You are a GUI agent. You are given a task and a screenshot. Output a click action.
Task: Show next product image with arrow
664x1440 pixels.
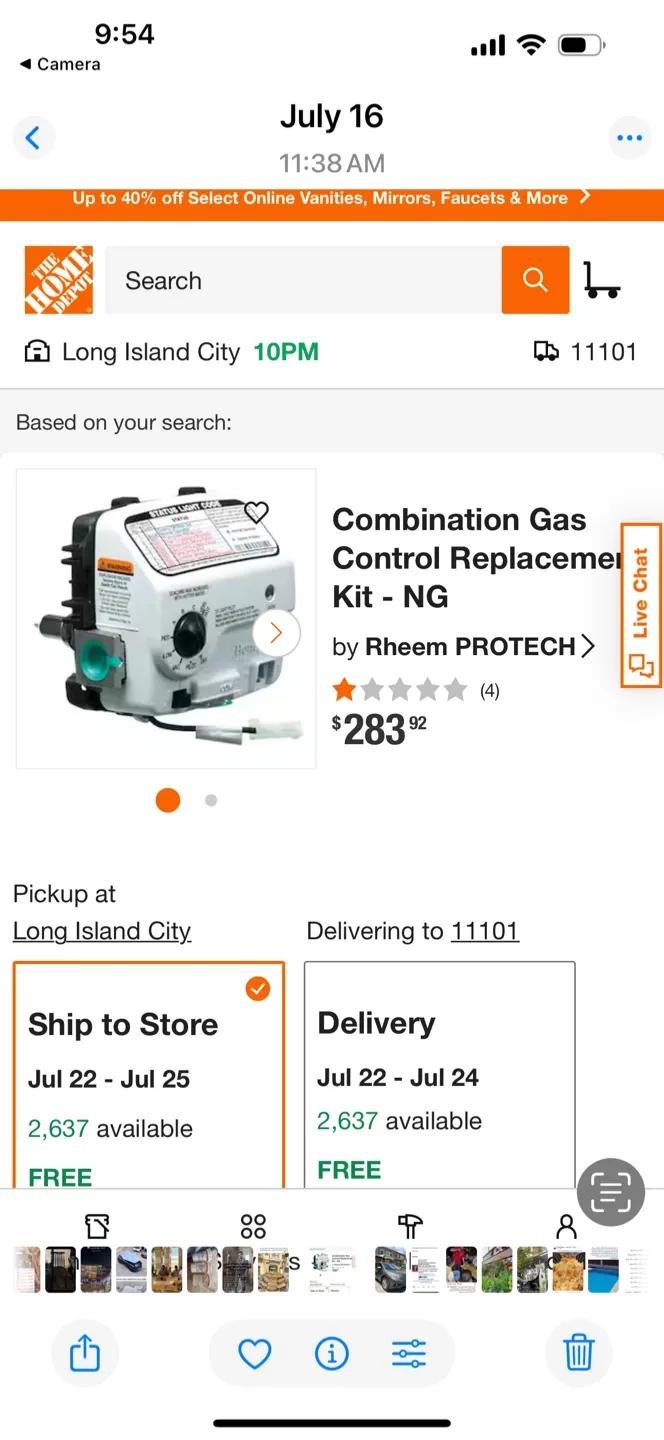click(x=277, y=633)
